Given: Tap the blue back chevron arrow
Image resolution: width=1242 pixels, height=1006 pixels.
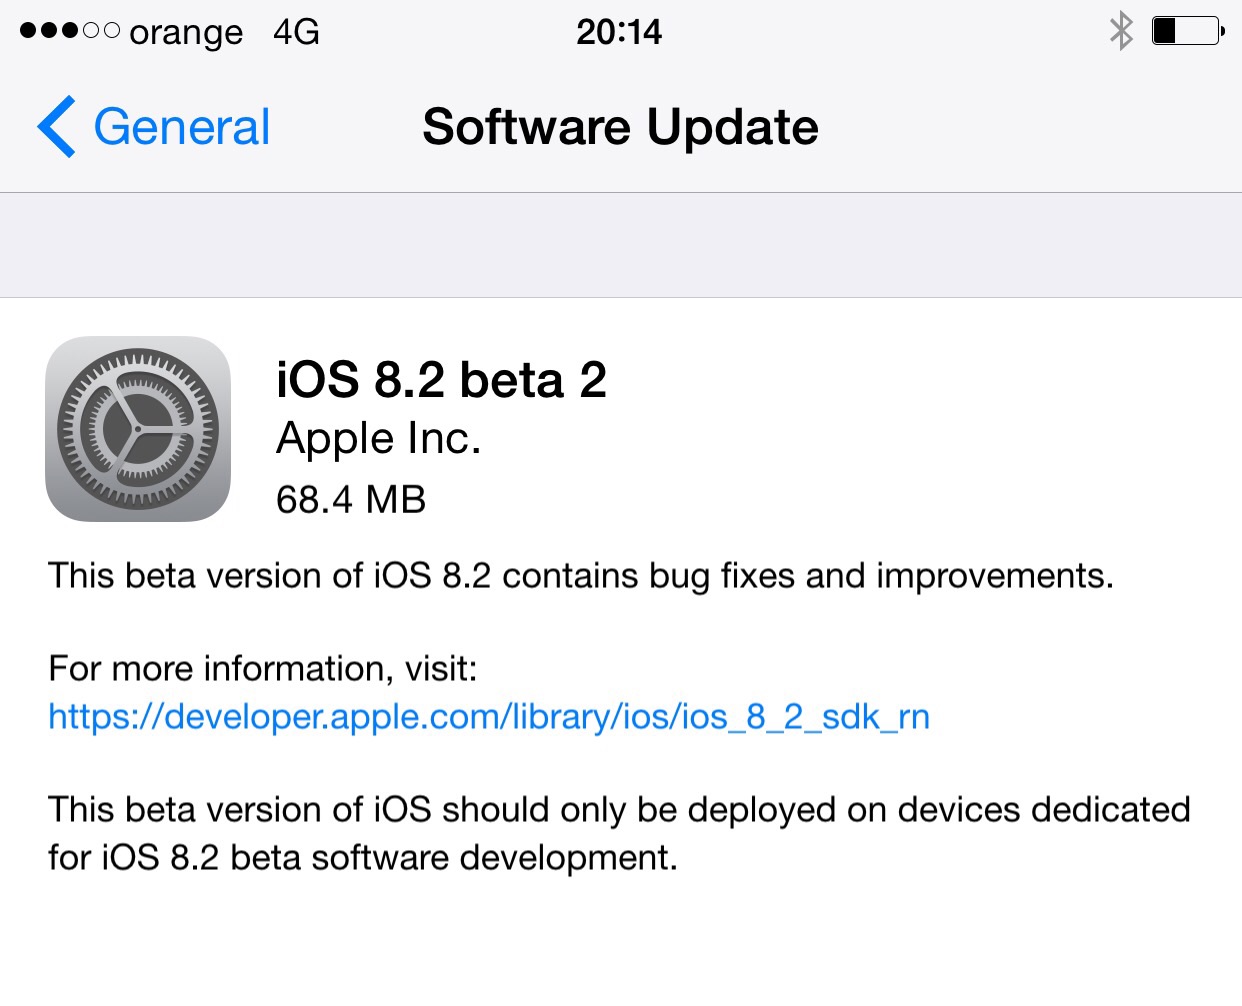Looking at the screenshot, I should pyautogui.click(x=56, y=127).
